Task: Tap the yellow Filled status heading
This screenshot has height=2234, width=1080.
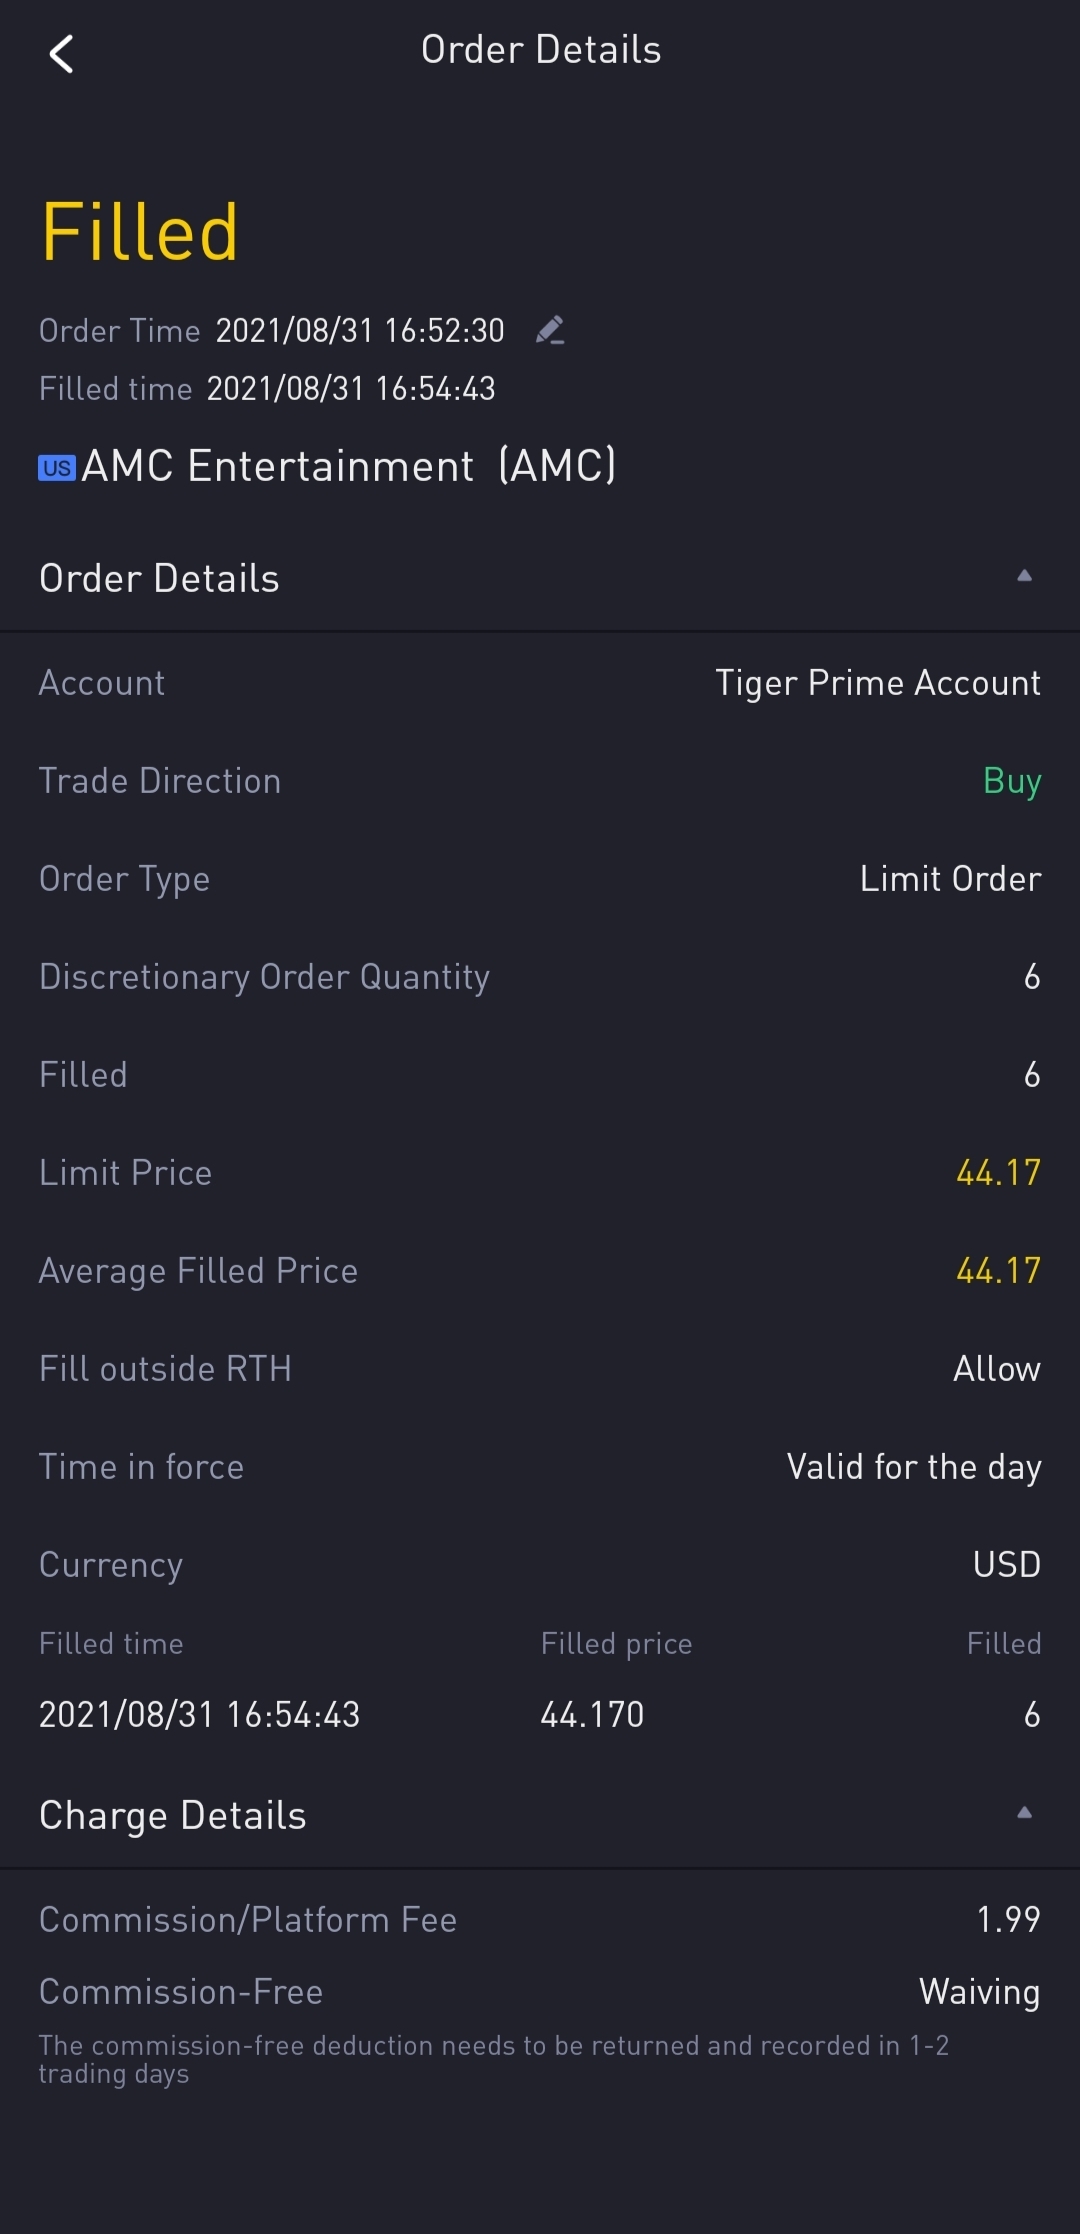Action: tap(140, 232)
